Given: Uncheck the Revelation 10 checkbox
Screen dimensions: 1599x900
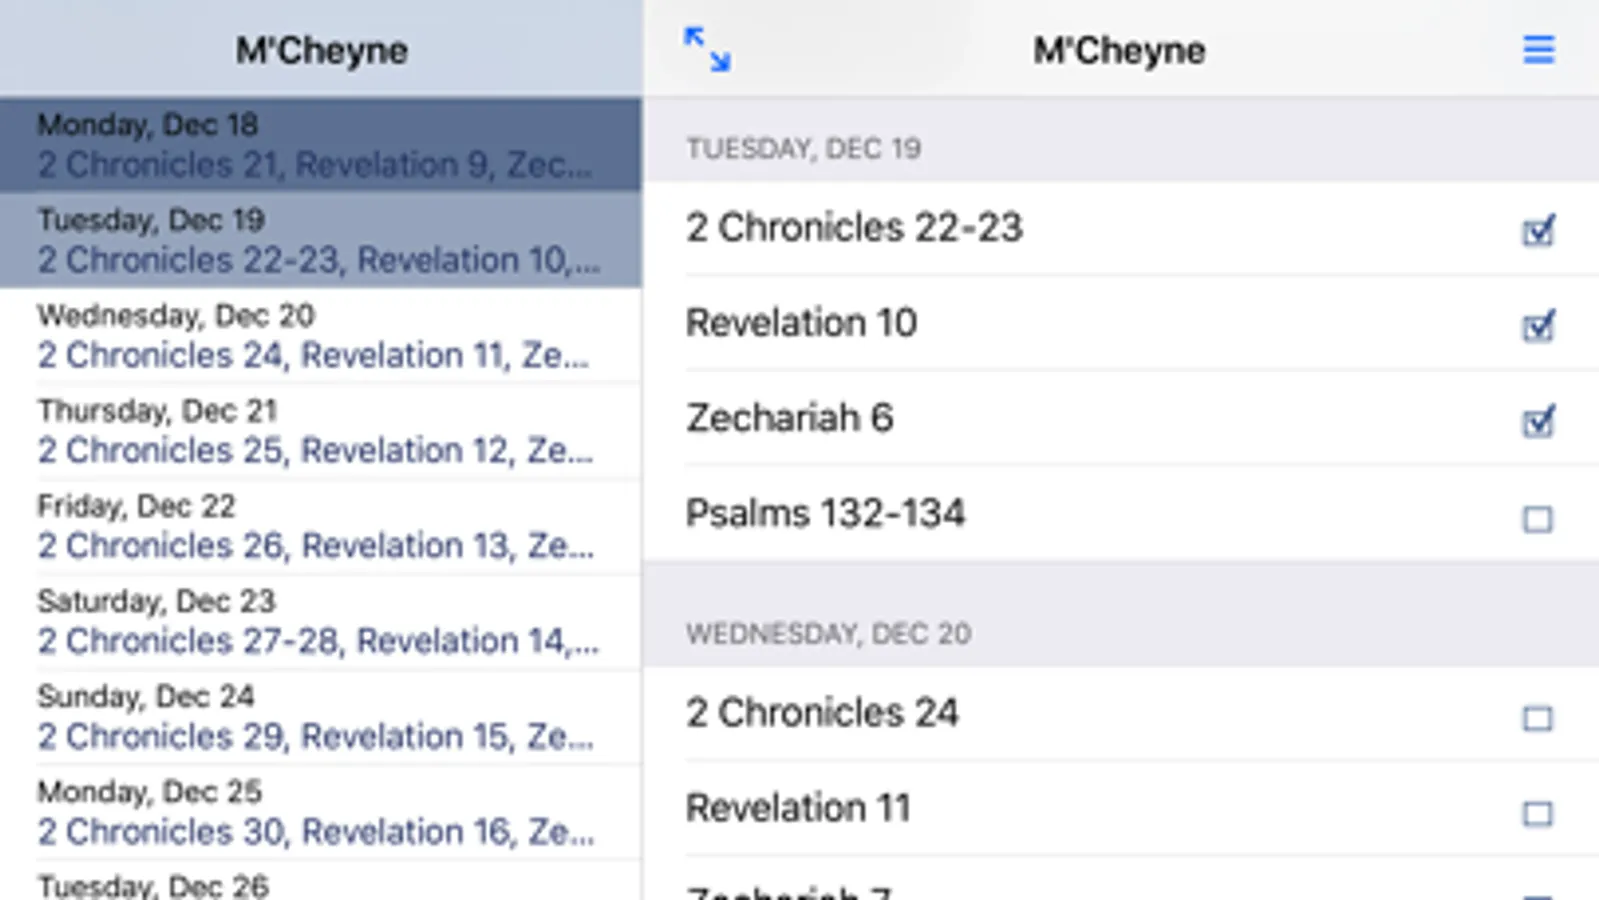Looking at the screenshot, I should pyautogui.click(x=1538, y=326).
